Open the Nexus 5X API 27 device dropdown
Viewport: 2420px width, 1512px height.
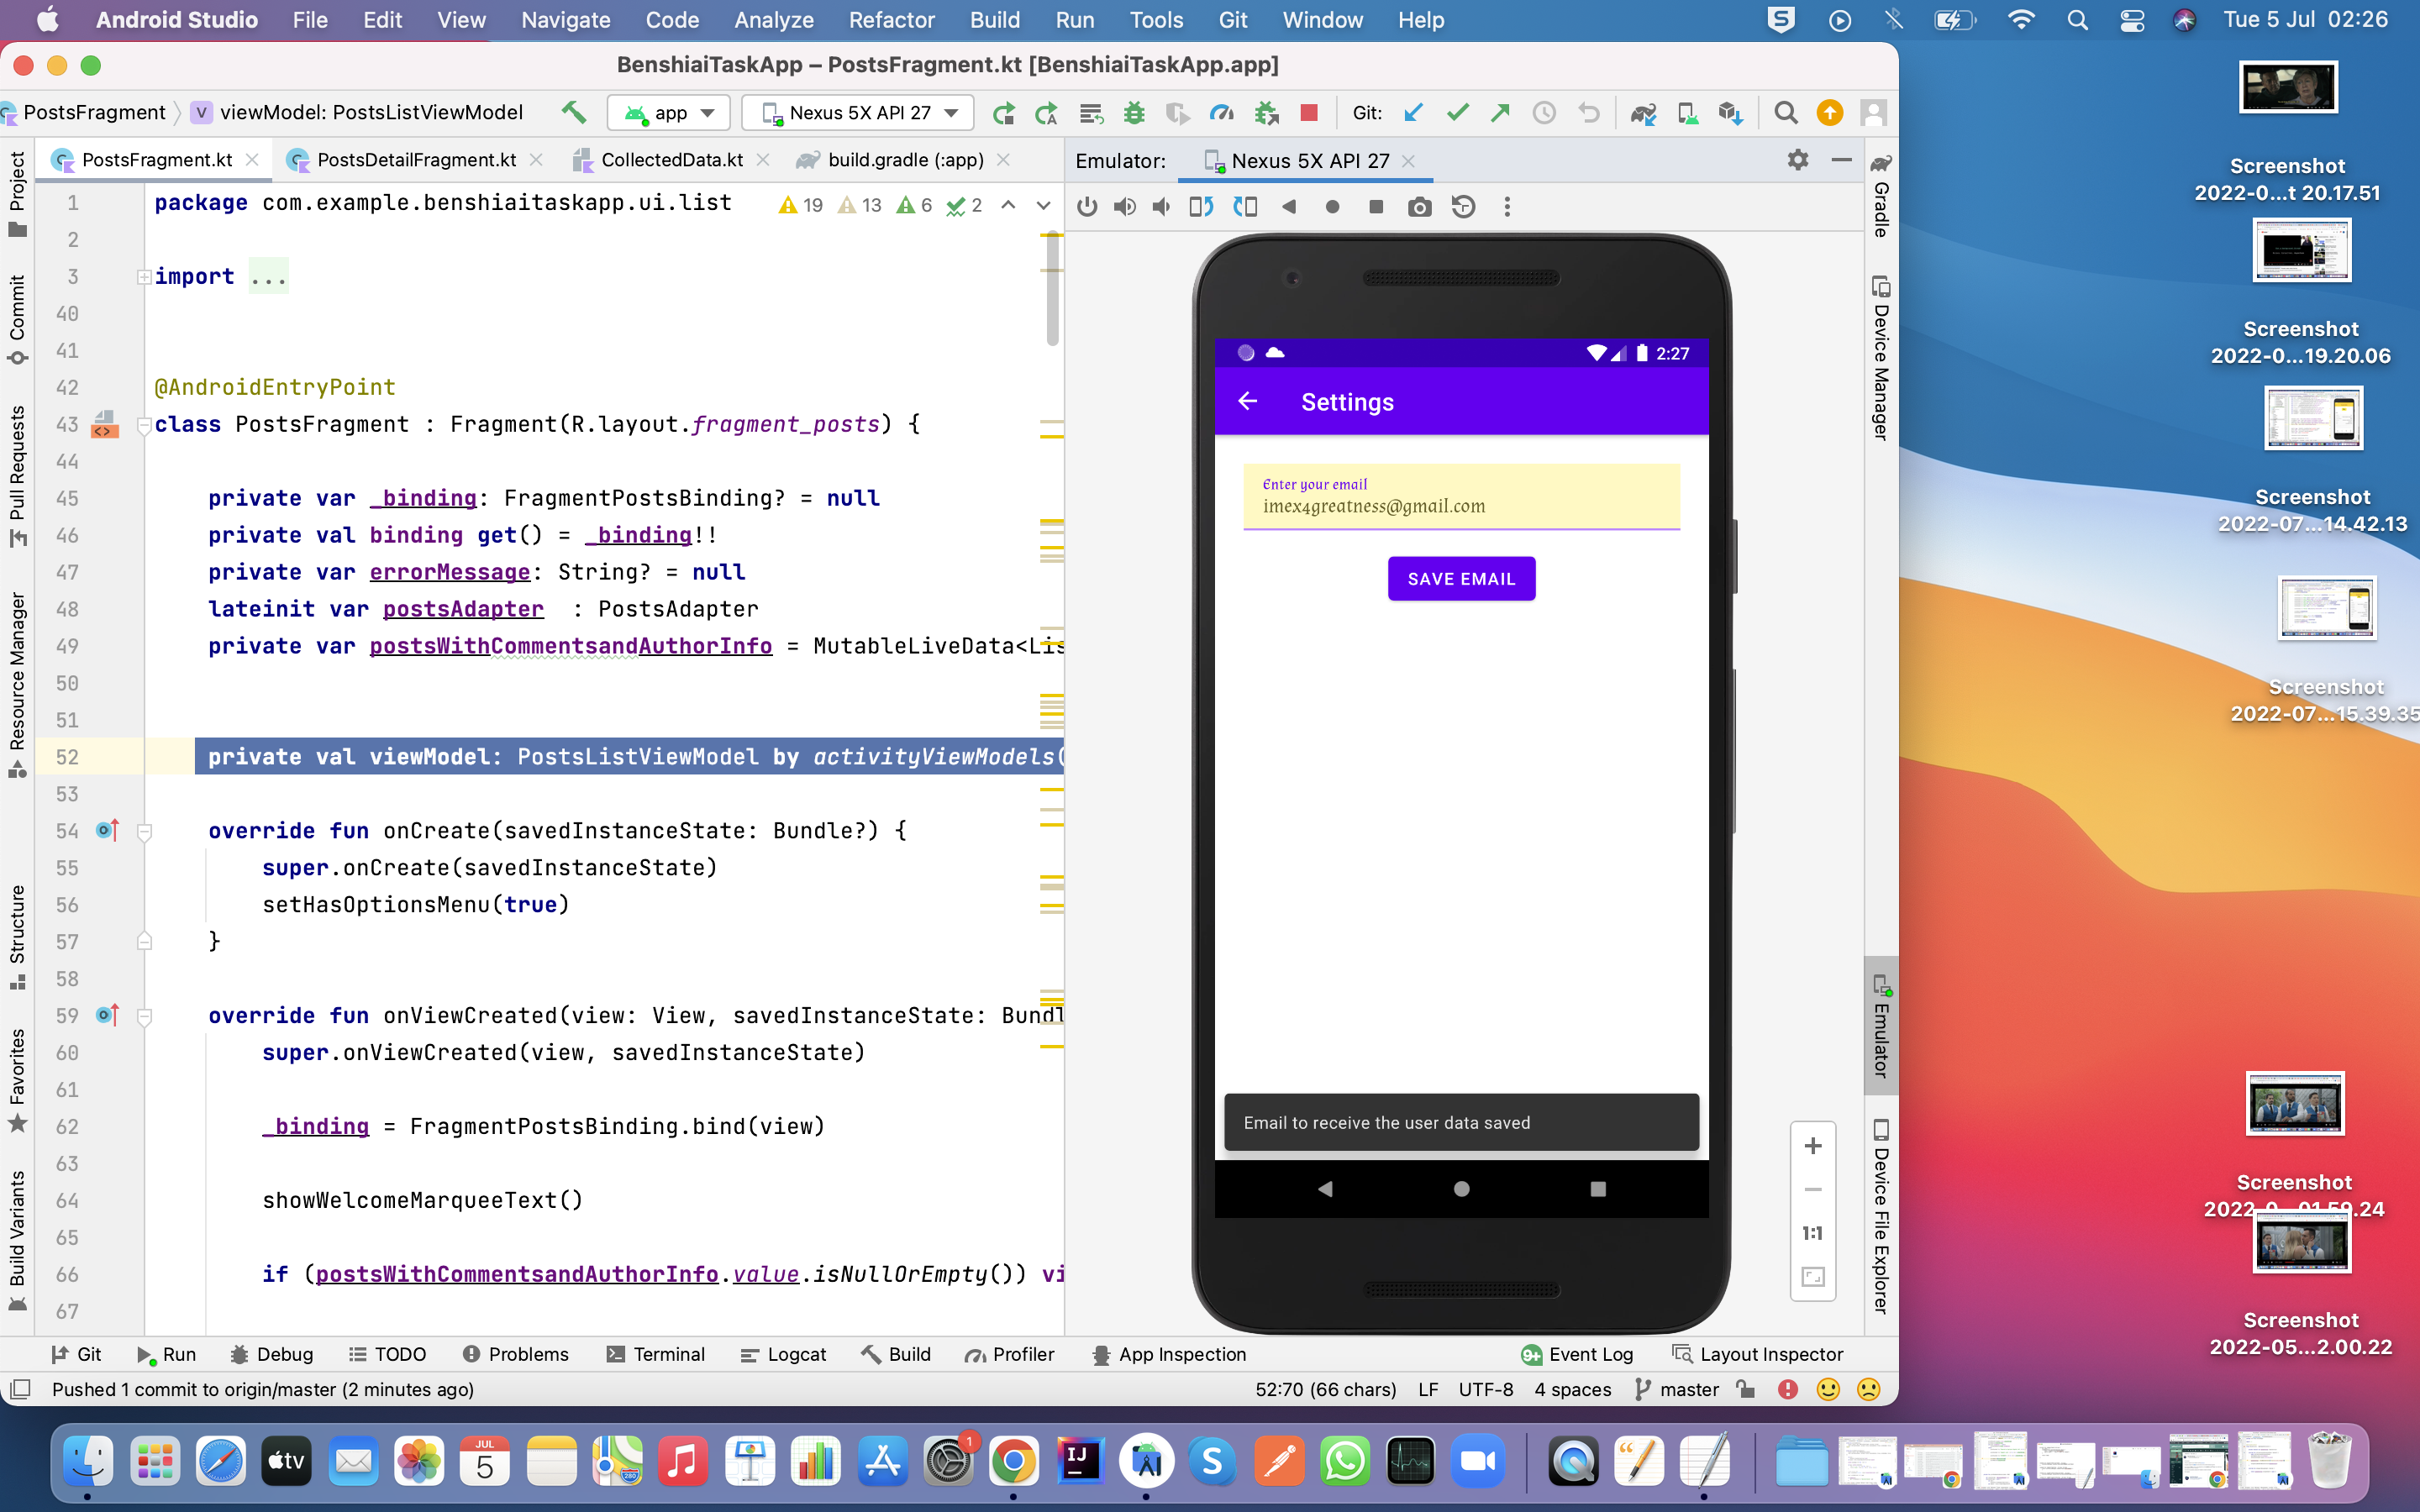pyautogui.click(x=860, y=113)
